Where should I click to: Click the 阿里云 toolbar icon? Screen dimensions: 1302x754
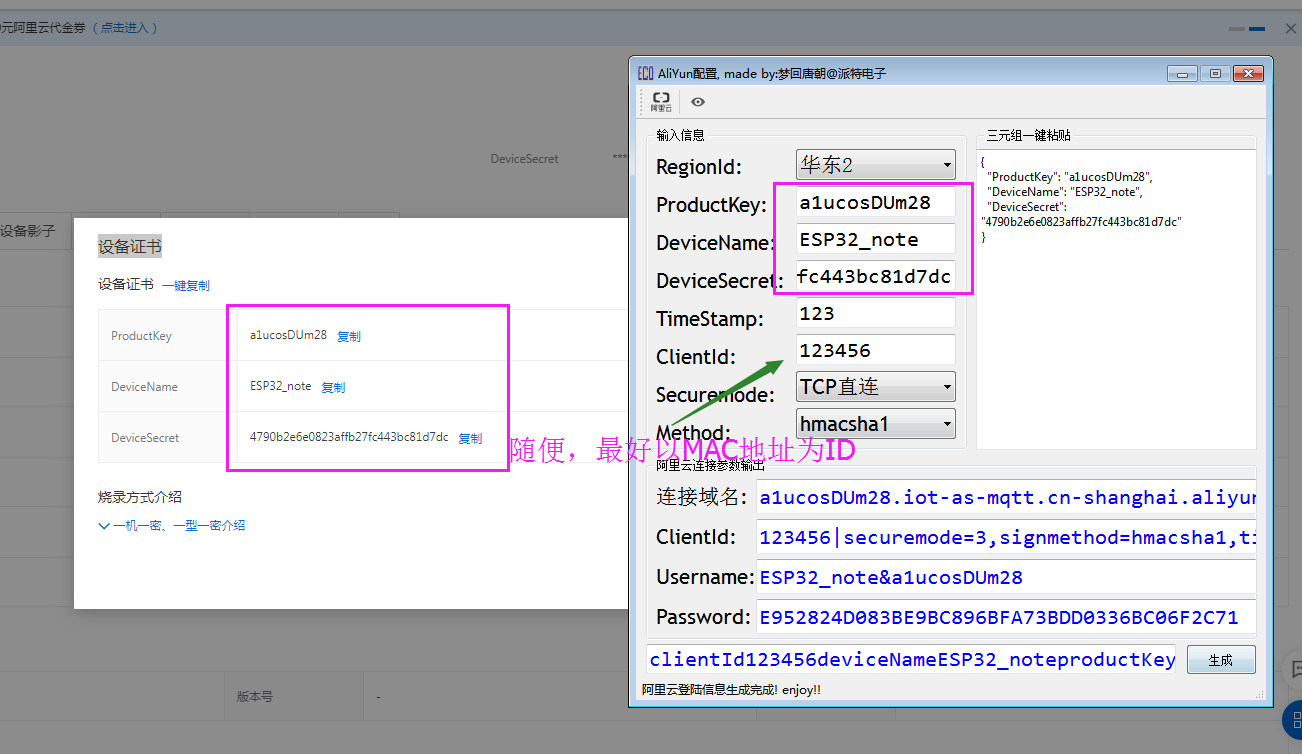661,101
